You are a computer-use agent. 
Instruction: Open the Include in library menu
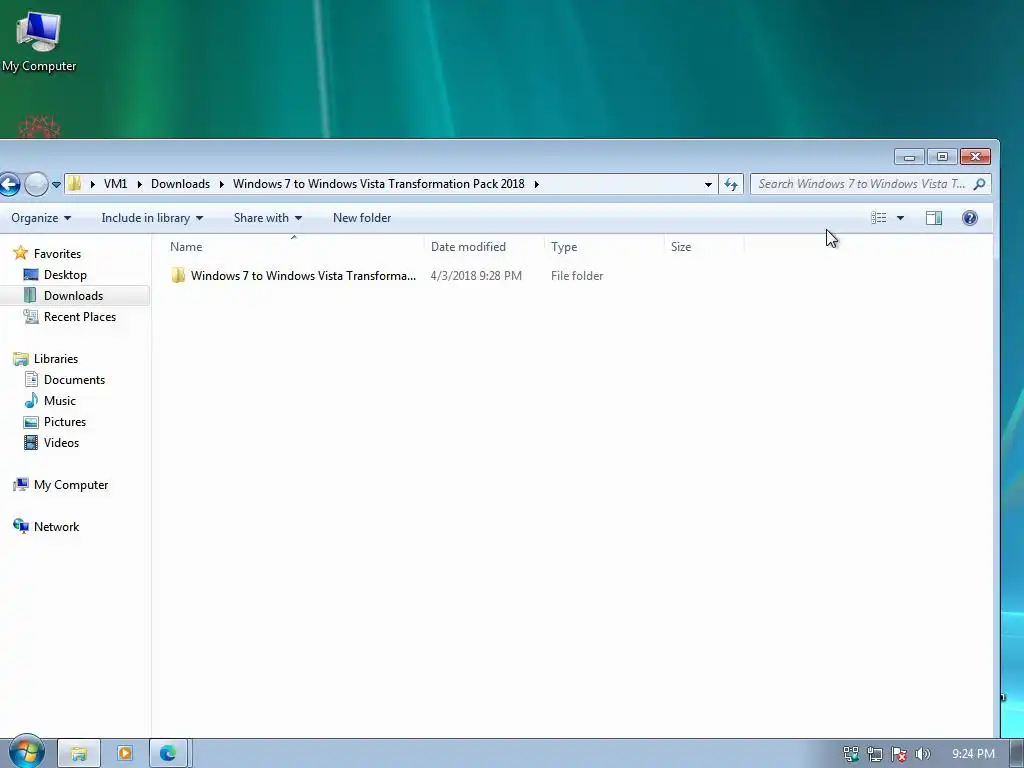tap(152, 218)
